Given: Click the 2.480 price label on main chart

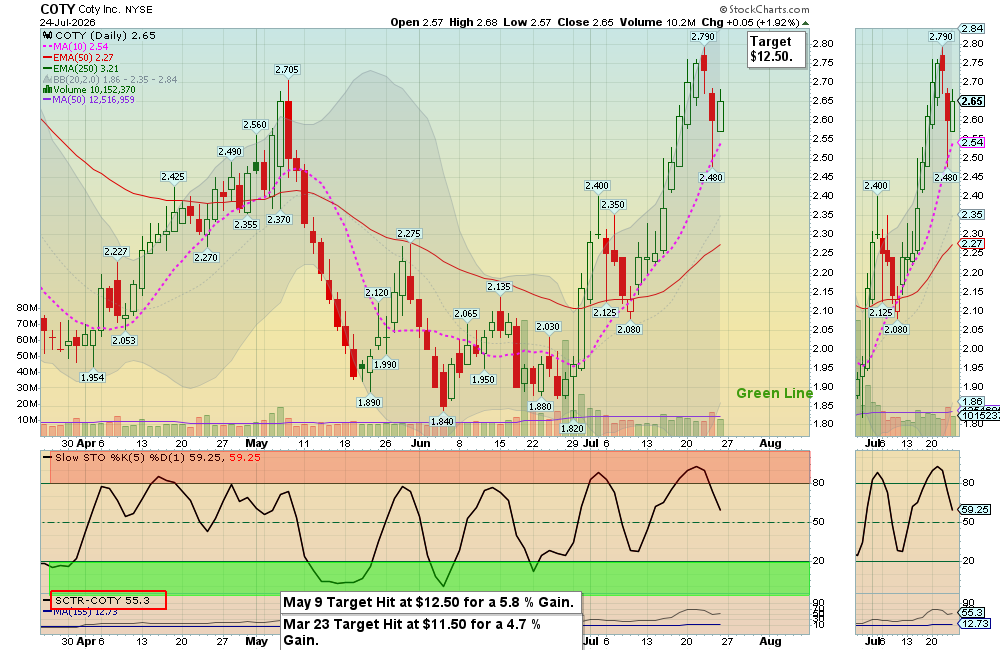Looking at the screenshot, I should point(711,177).
